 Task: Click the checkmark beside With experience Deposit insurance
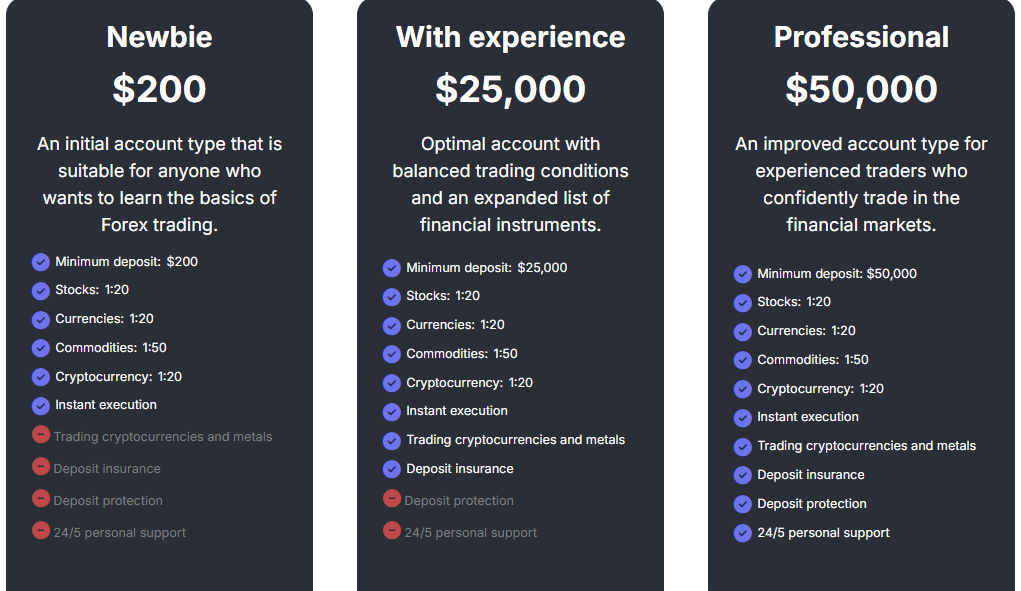tap(391, 469)
